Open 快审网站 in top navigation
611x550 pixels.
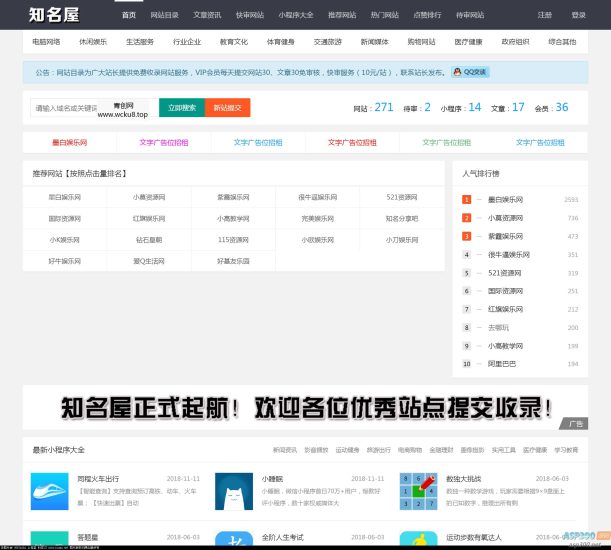coord(250,15)
